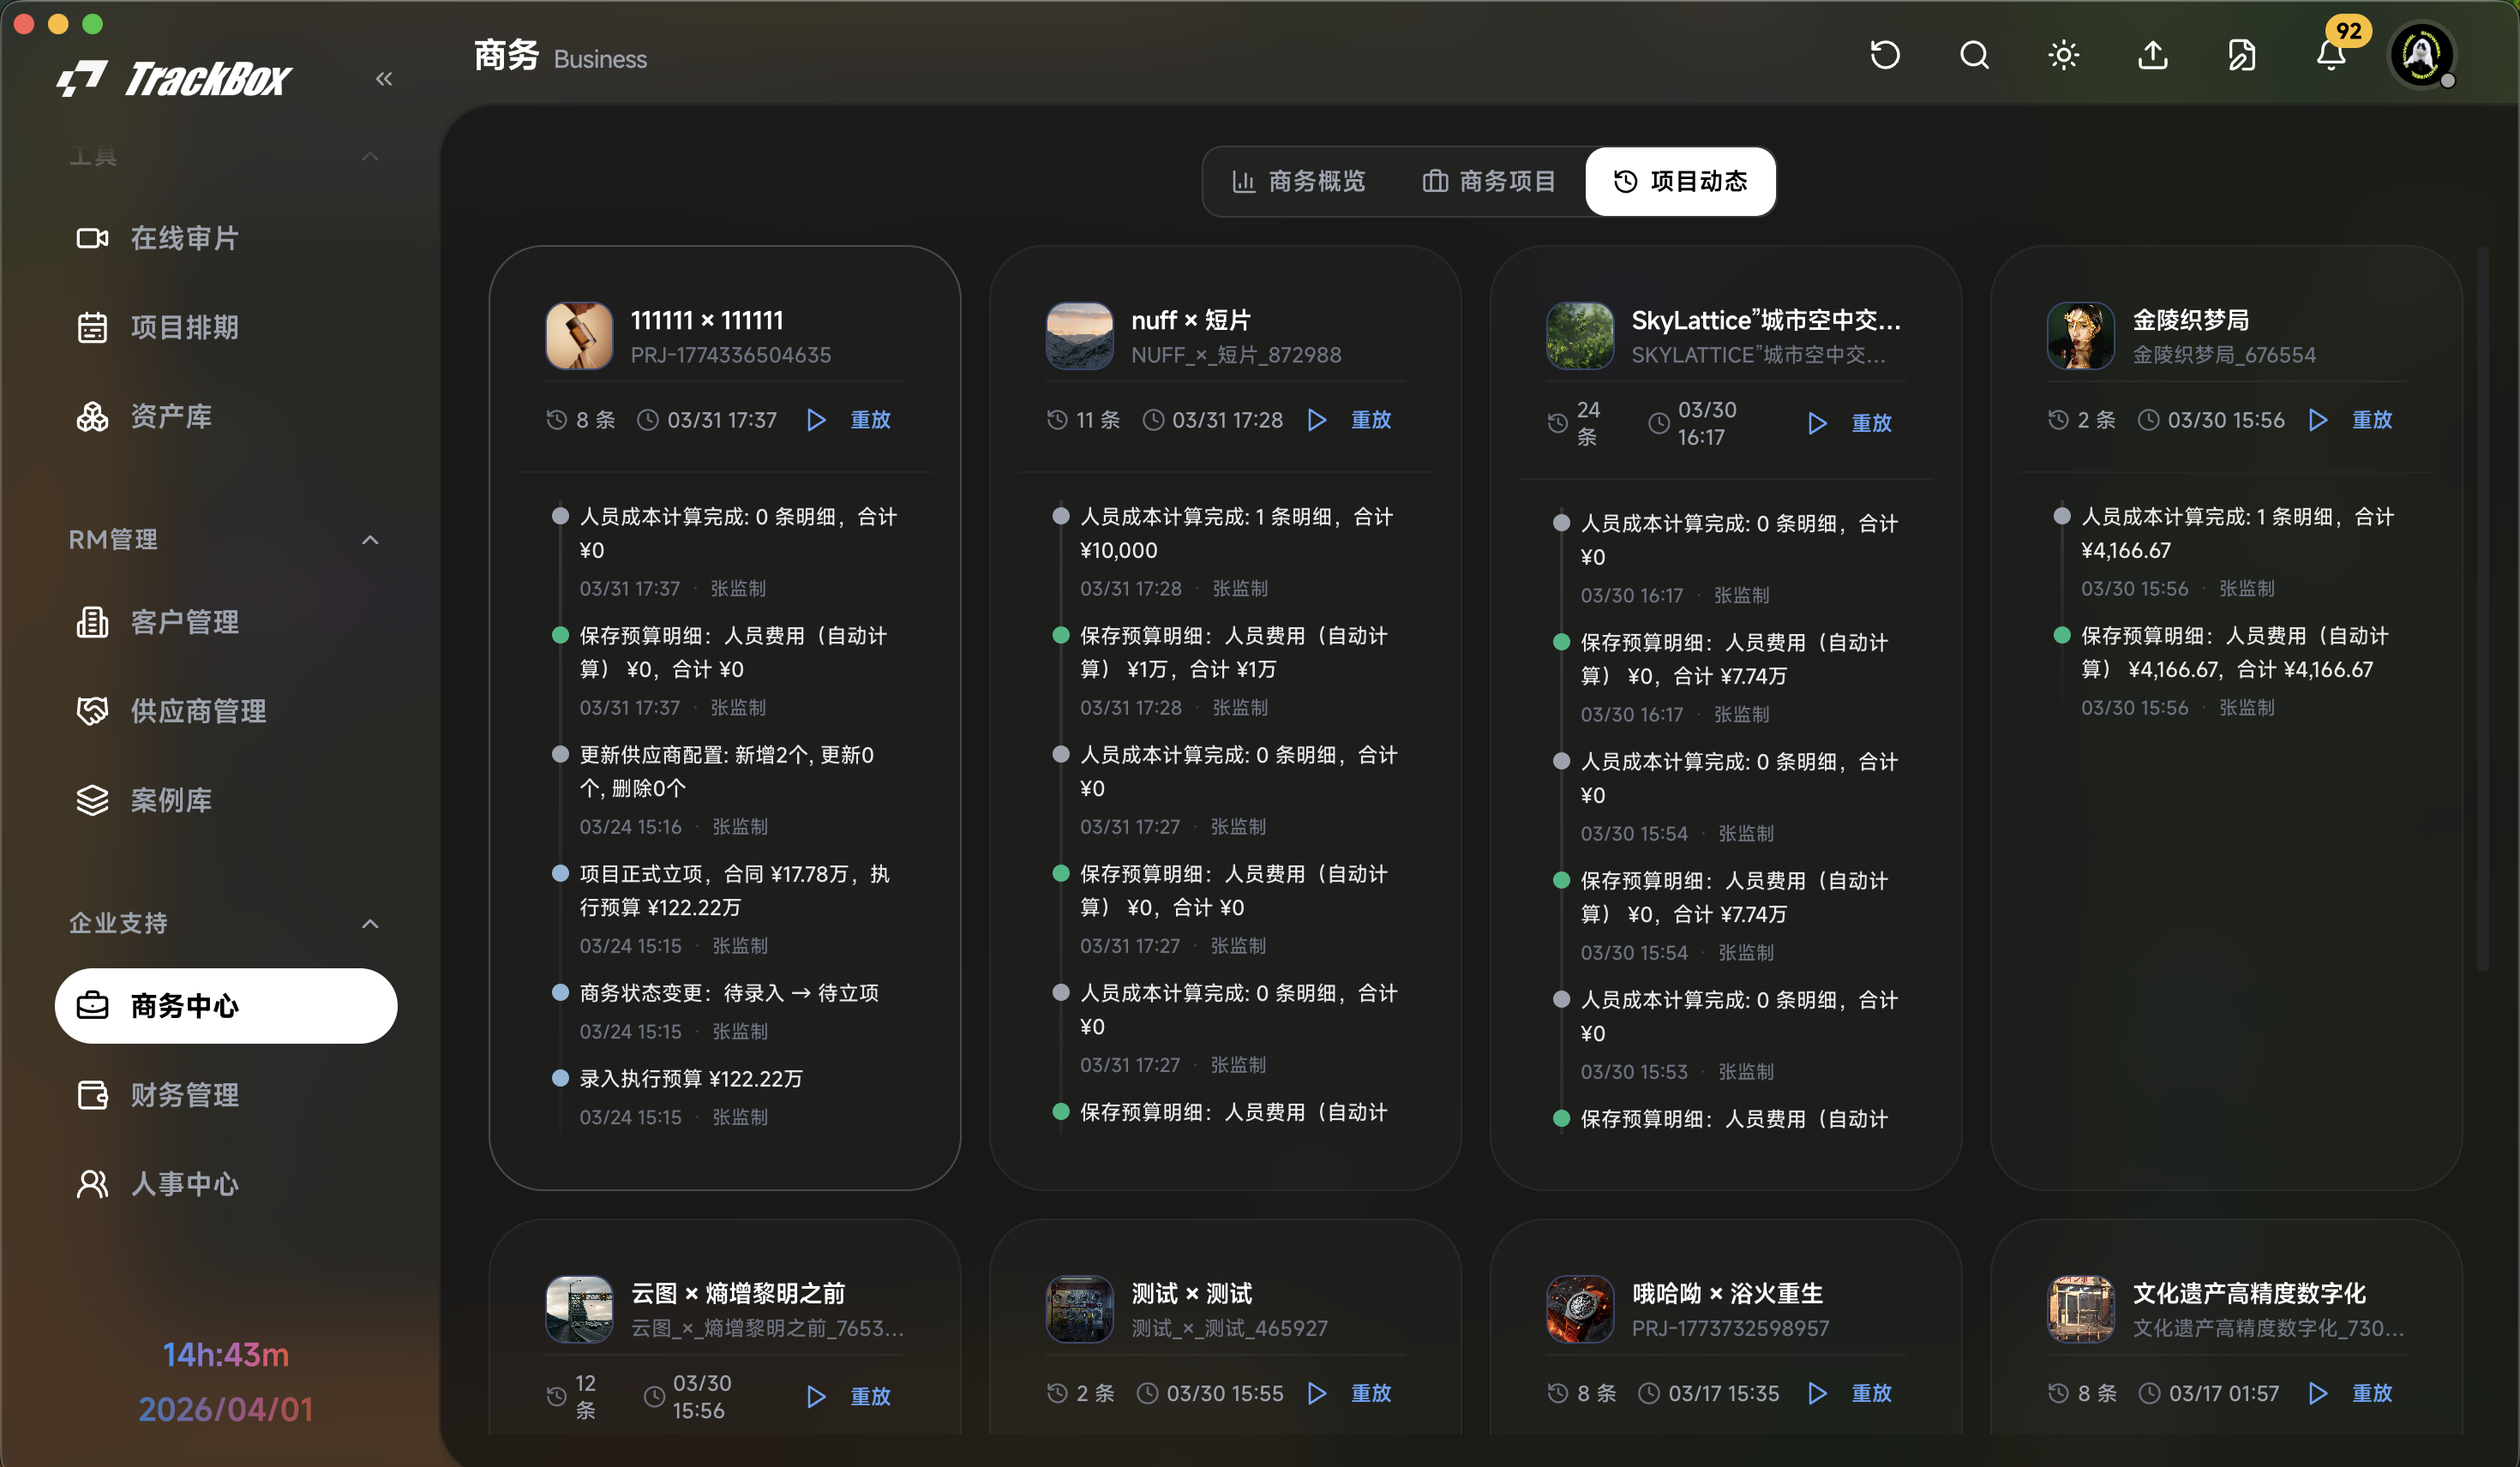Viewport: 2520px width, 1467px height.
Task: Click the 商务 Business page title
Action: (x=560, y=57)
